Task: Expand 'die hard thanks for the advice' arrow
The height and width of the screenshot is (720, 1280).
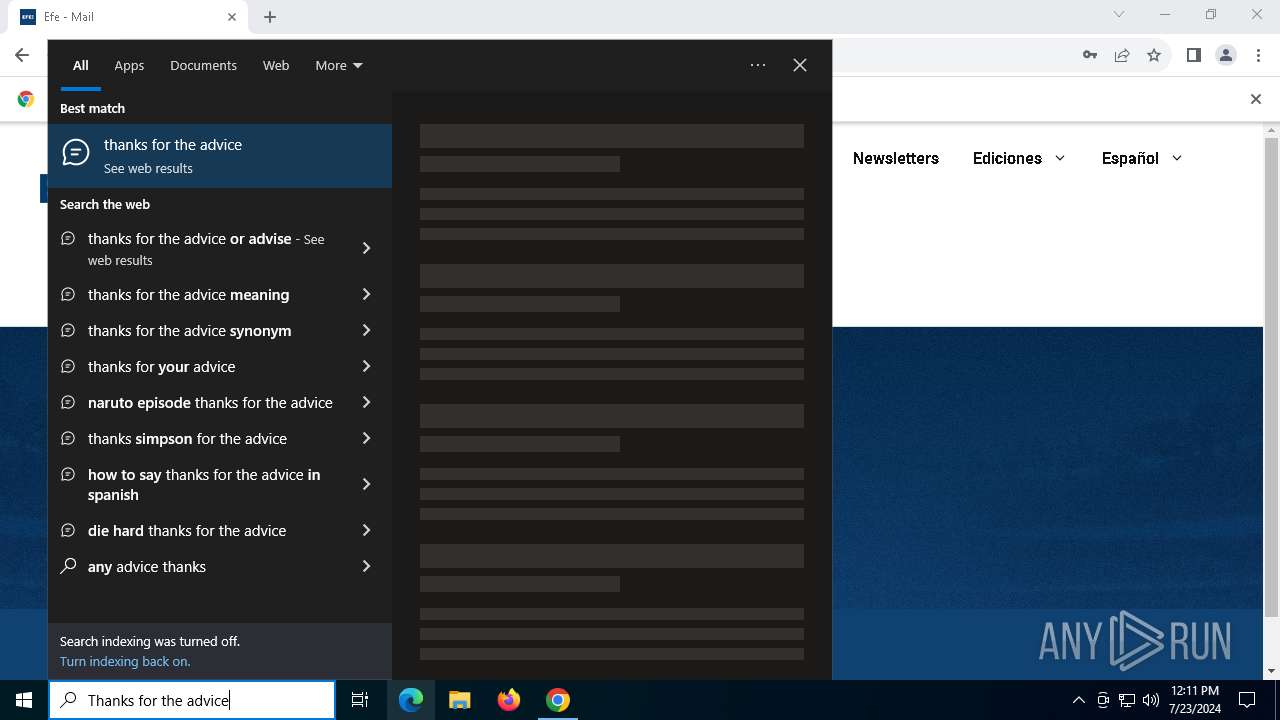Action: coord(366,530)
